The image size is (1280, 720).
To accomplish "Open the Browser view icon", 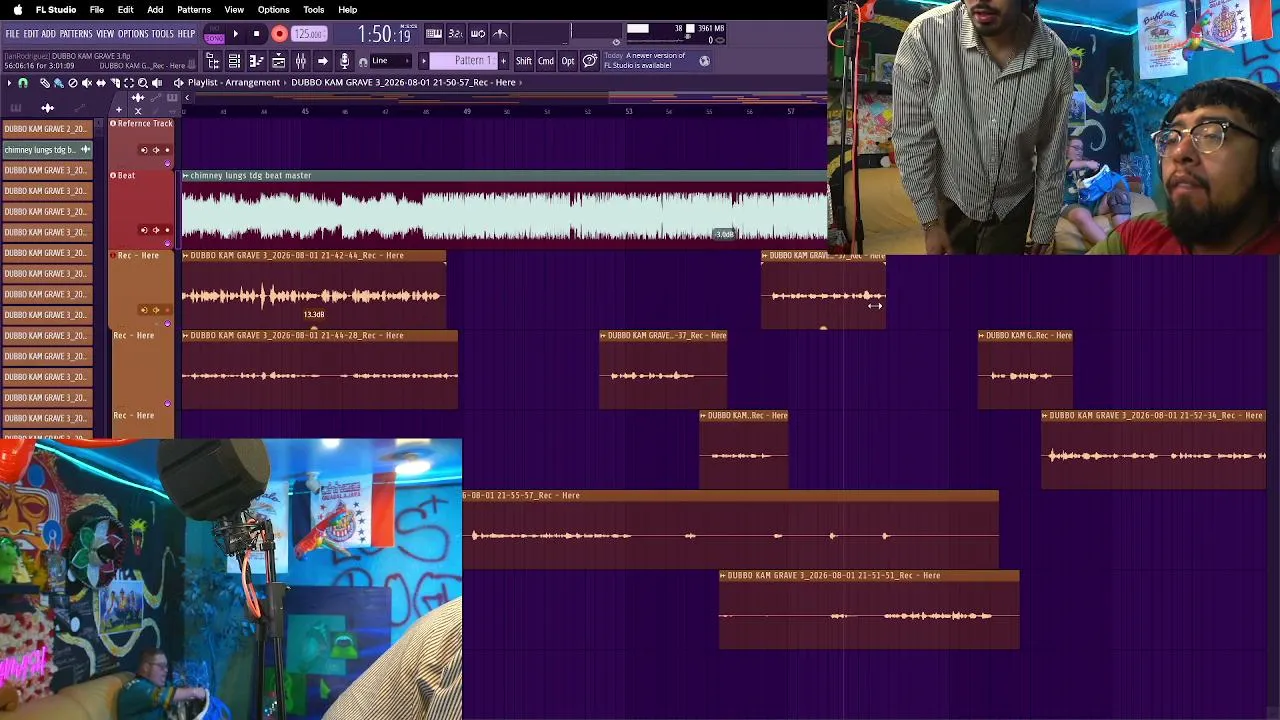I will pos(212,62).
